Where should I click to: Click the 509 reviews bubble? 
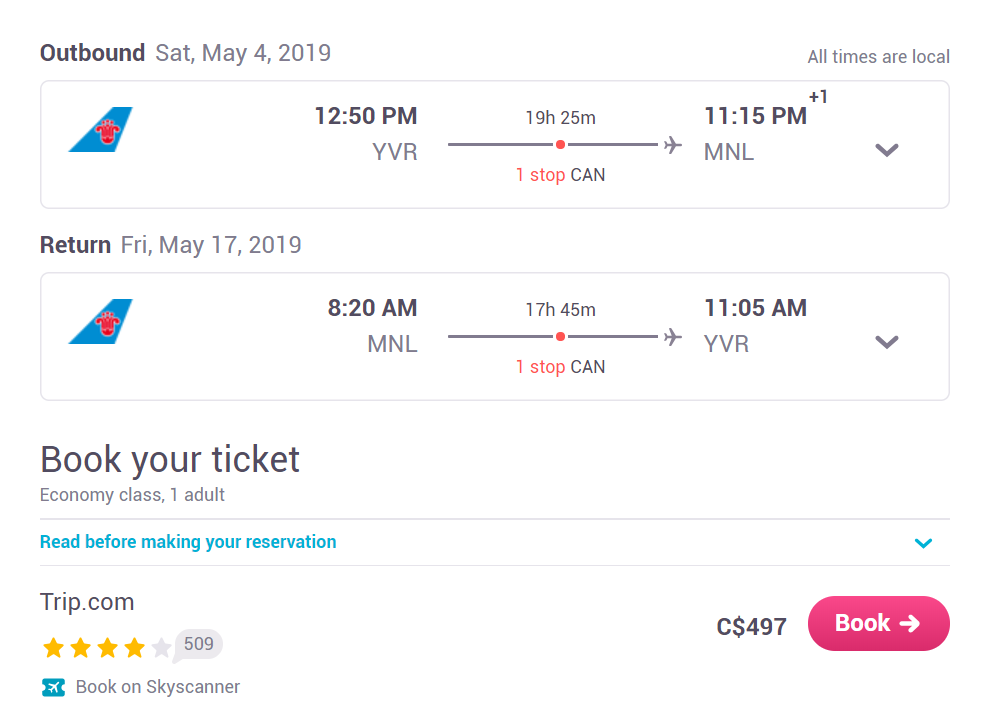(198, 645)
